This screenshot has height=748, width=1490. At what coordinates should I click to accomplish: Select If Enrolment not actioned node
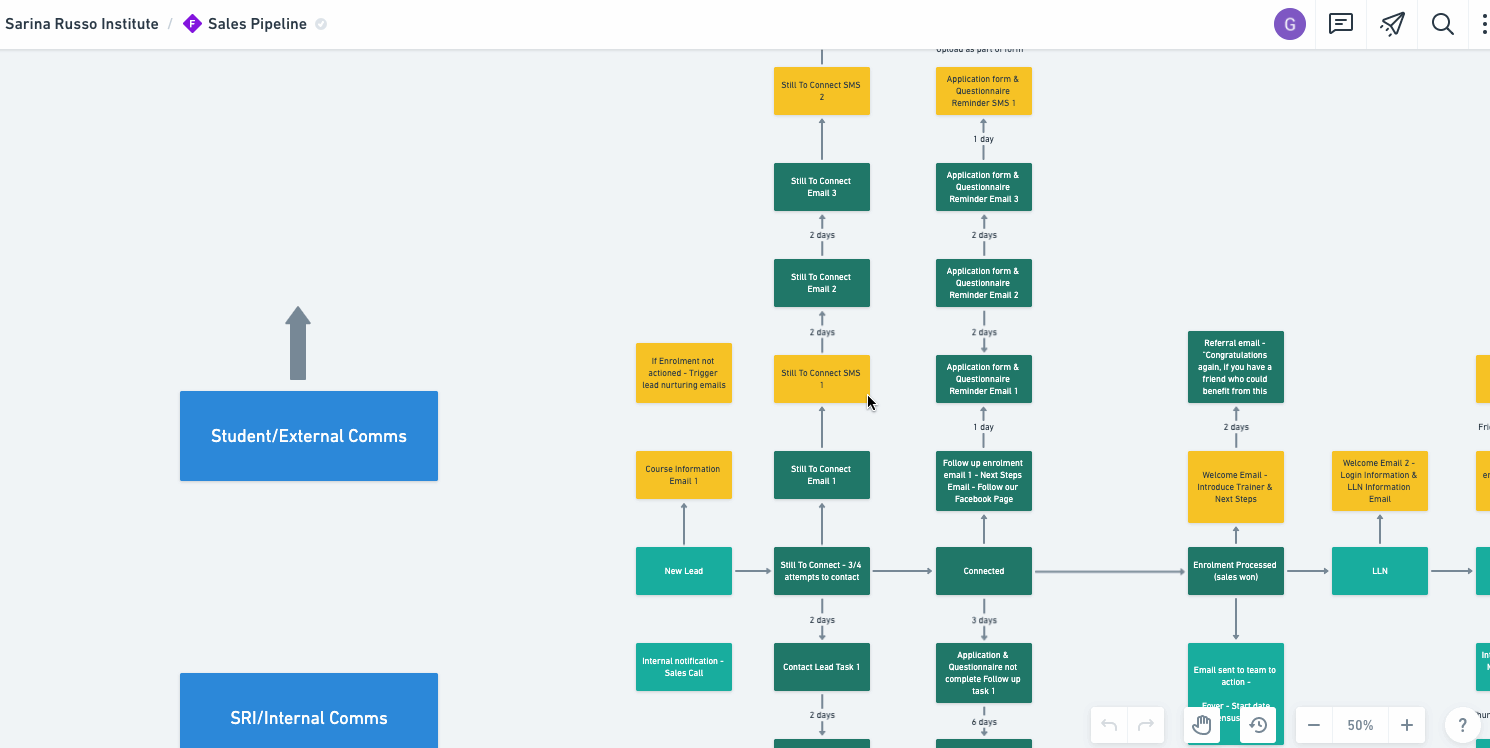(684, 373)
